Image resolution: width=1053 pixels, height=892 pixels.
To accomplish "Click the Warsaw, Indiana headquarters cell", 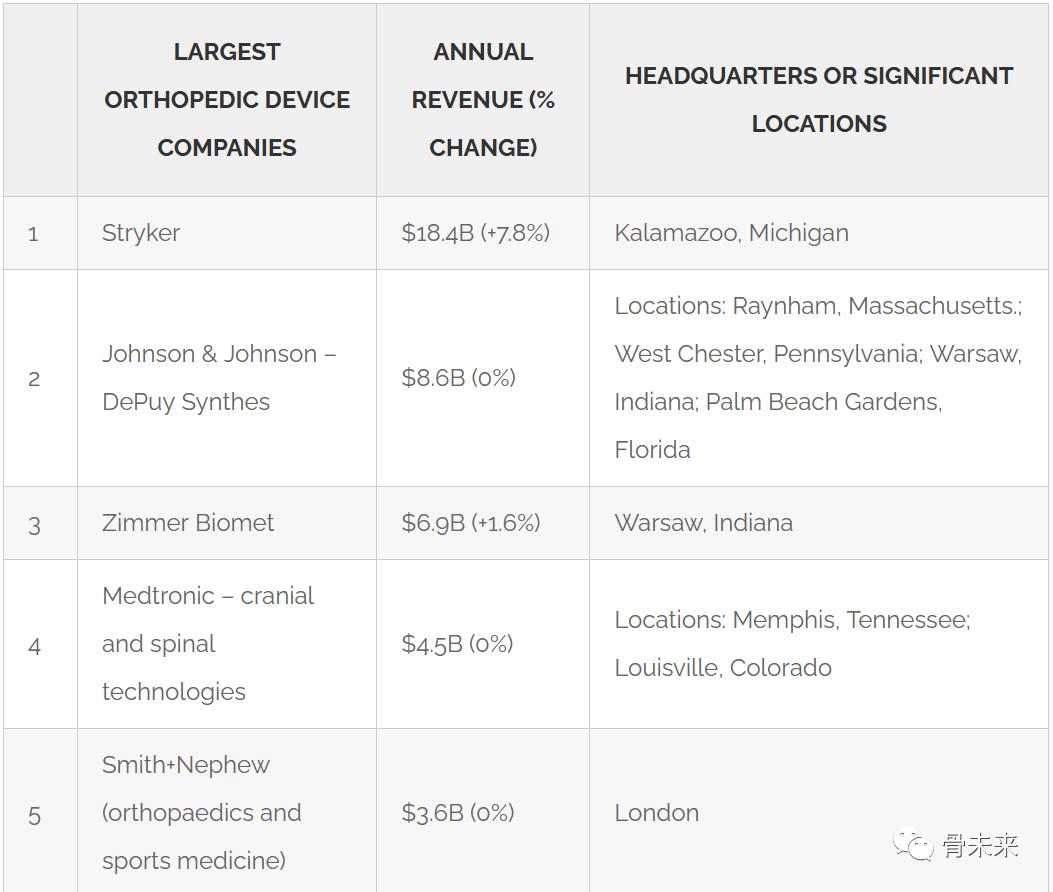I will pyautogui.click(x=819, y=523).
